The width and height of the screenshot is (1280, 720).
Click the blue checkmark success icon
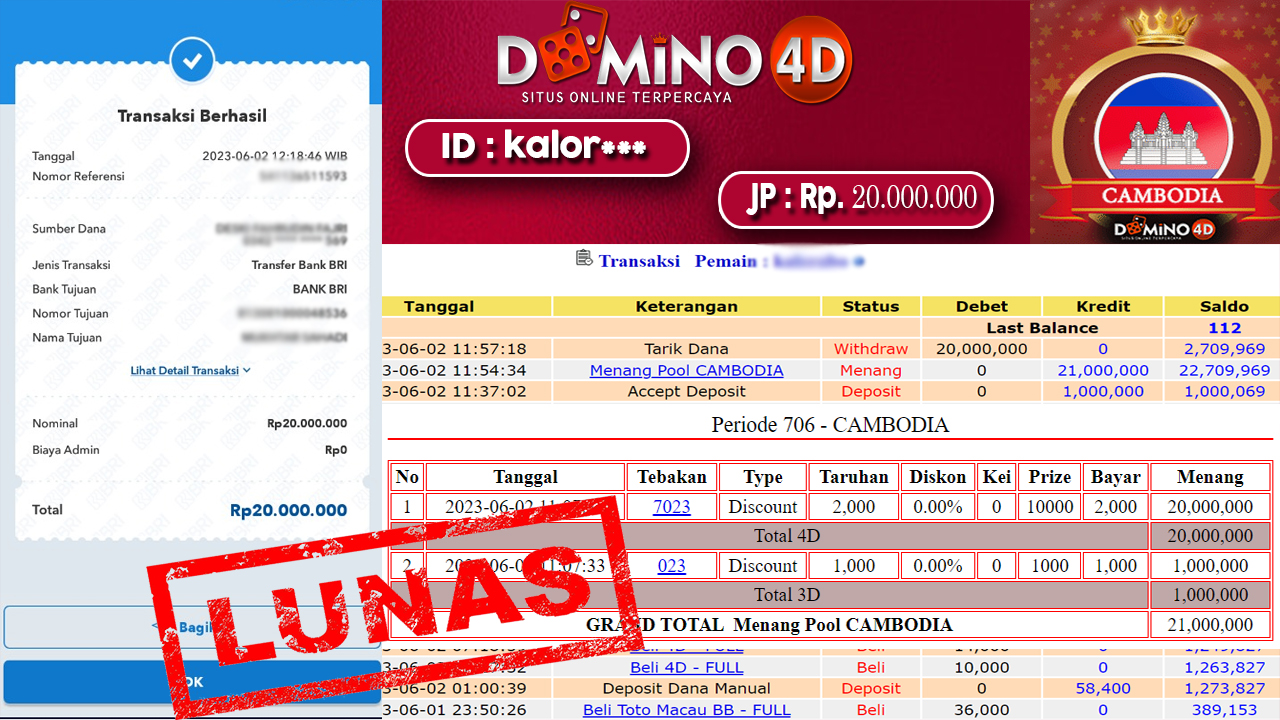click(x=192, y=60)
